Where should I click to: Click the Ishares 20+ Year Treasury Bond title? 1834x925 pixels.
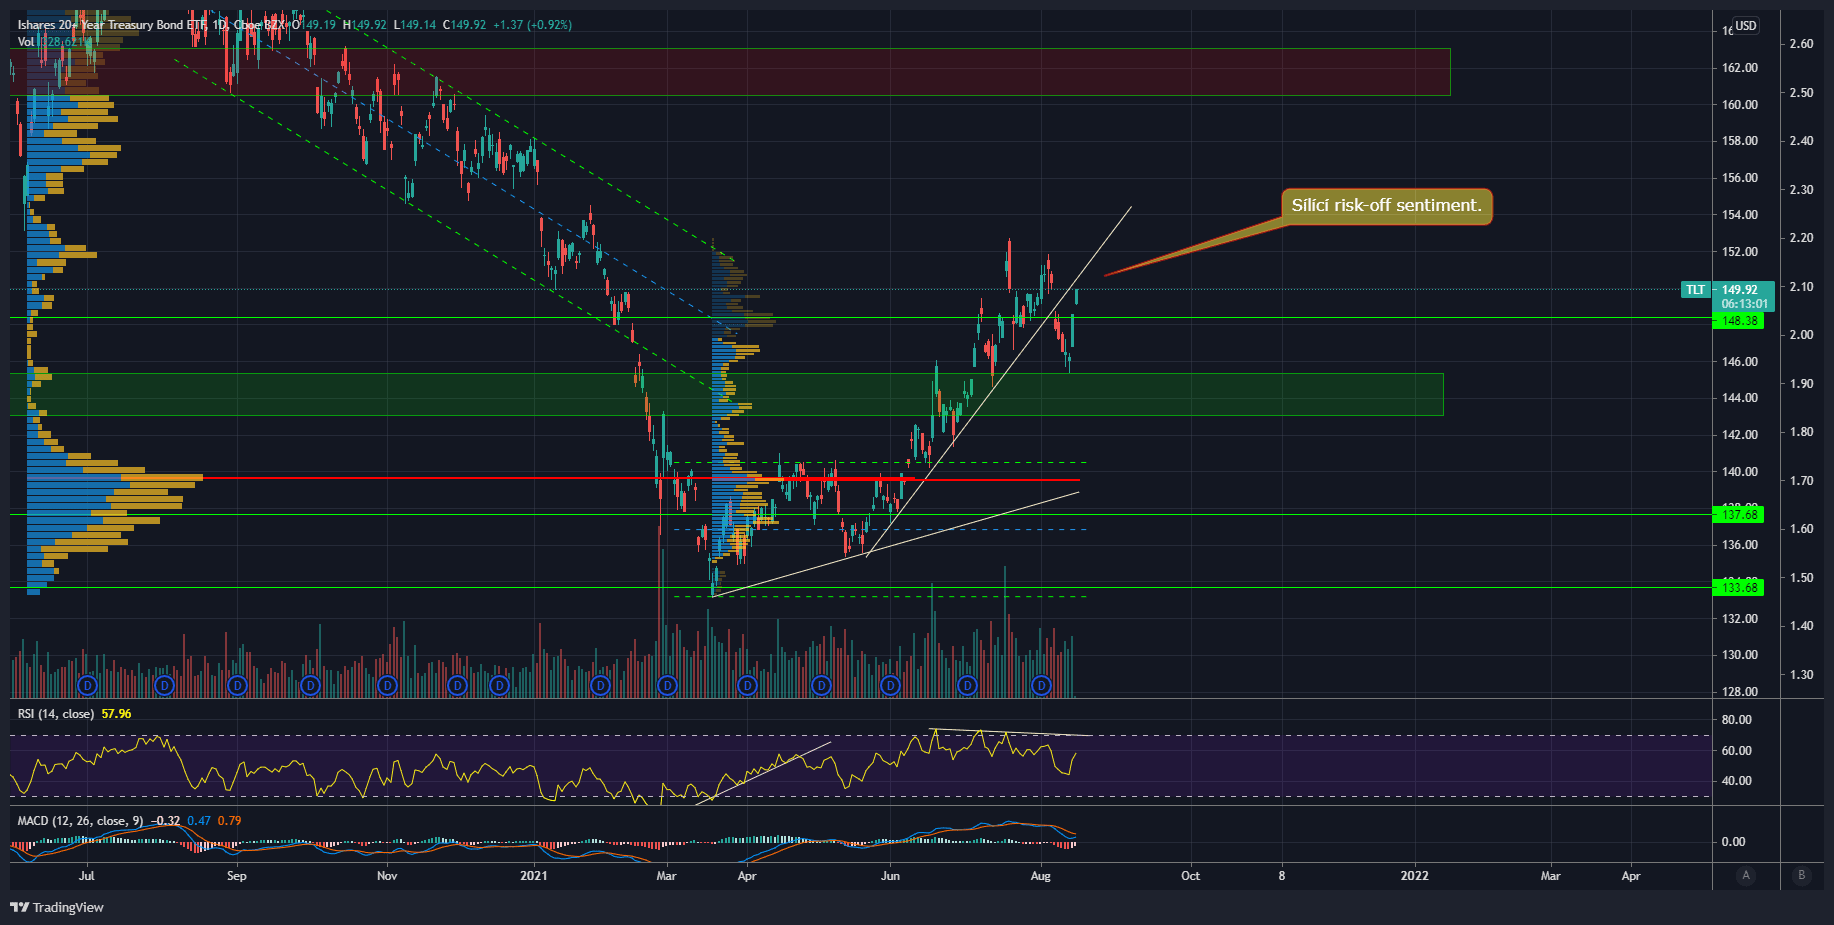click(x=110, y=25)
